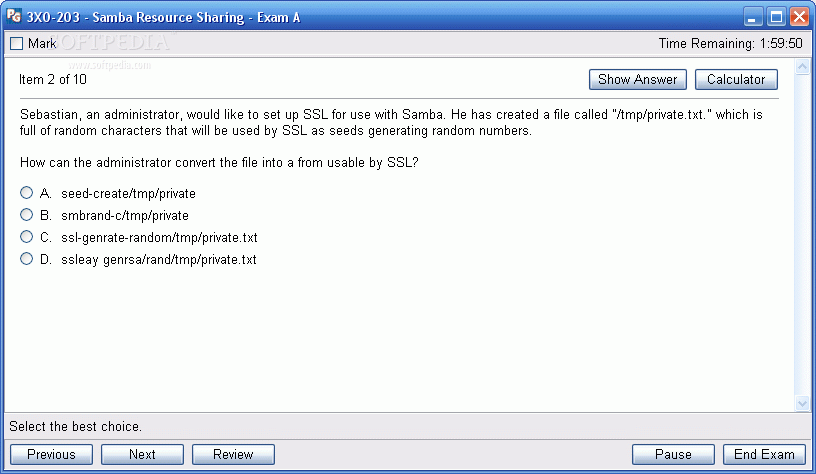This screenshot has width=816, height=474.
Task: Advance with the Next button
Action: point(142,454)
